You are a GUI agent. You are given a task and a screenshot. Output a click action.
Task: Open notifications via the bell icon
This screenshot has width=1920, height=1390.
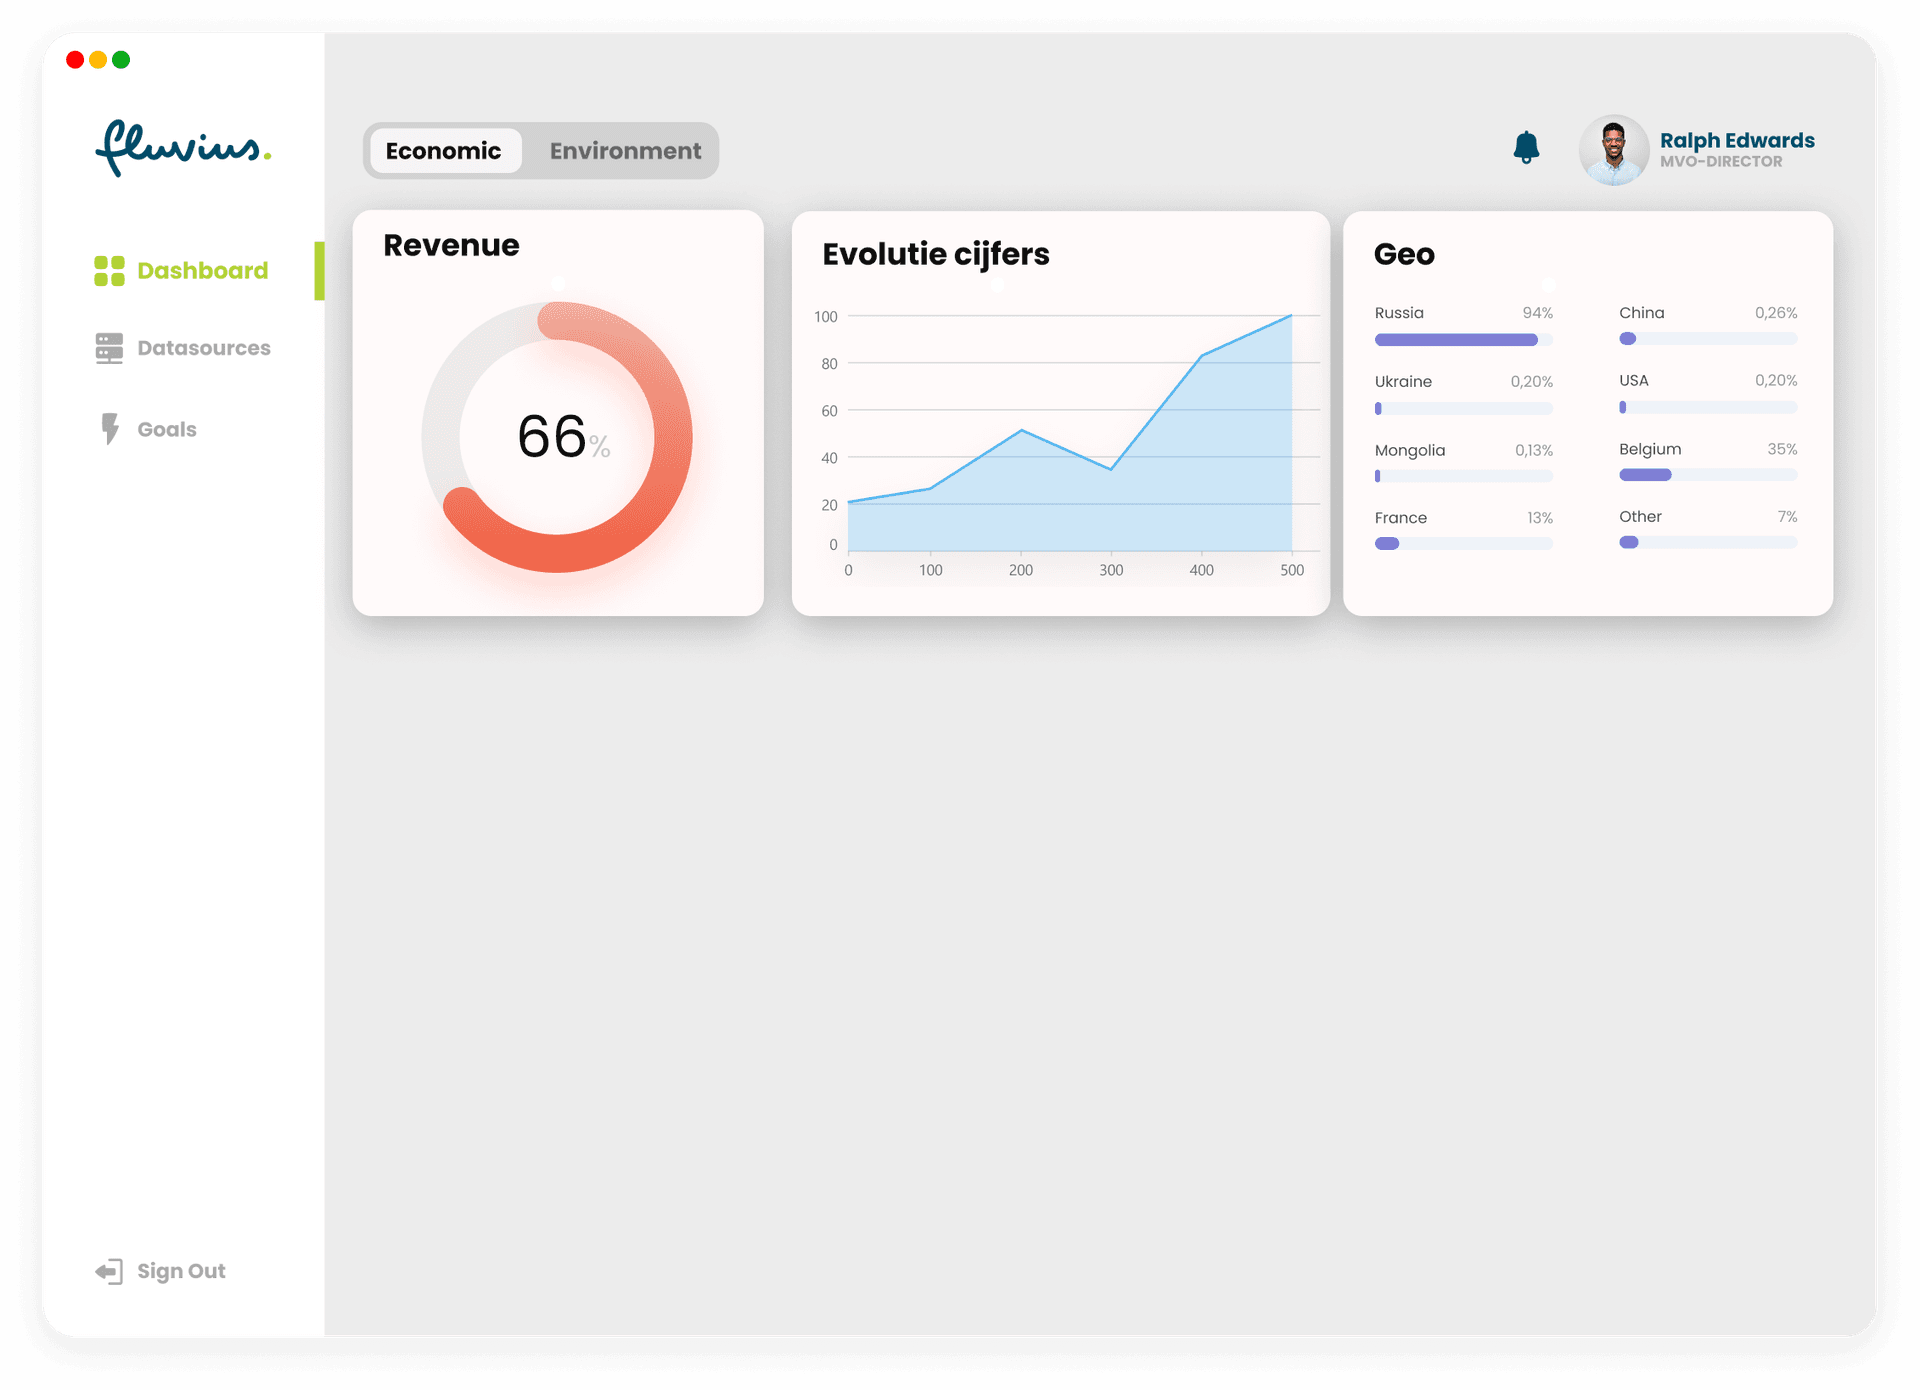[x=1526, y=148]
